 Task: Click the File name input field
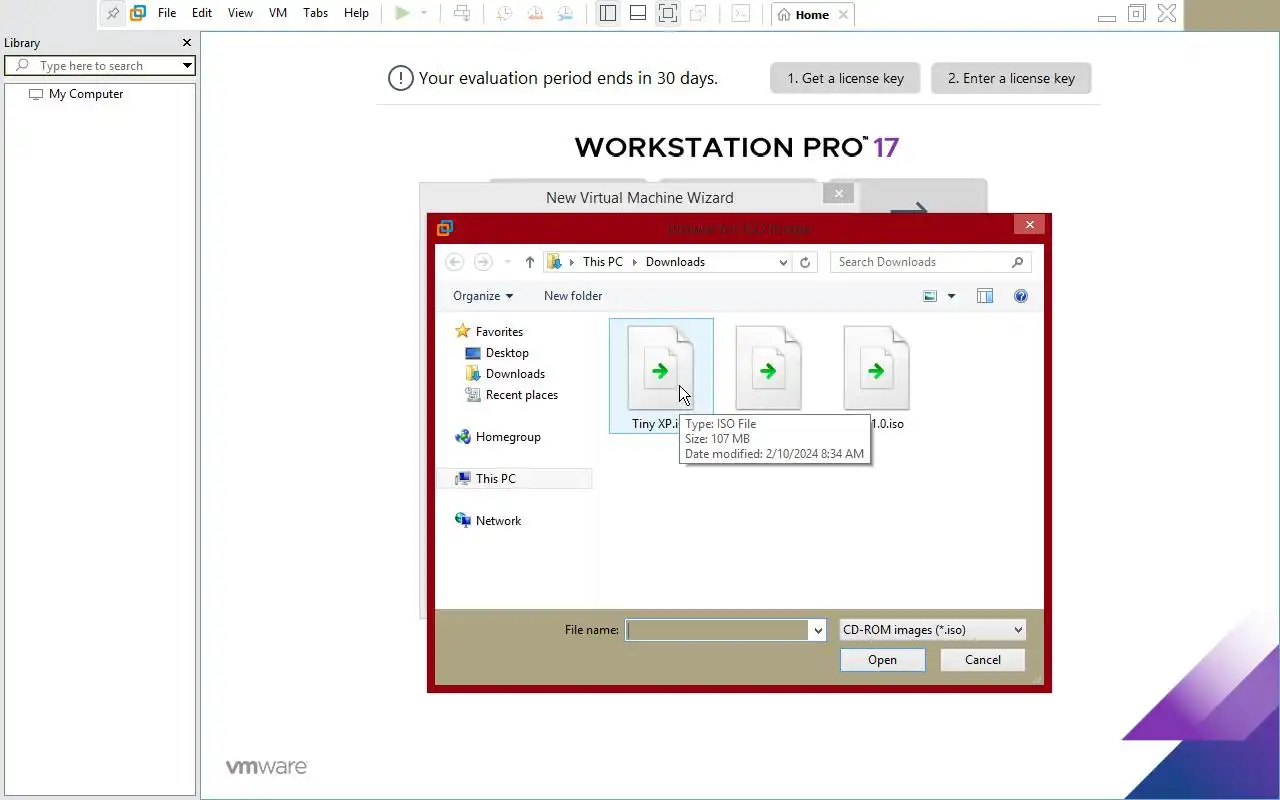tap(717, 630)
